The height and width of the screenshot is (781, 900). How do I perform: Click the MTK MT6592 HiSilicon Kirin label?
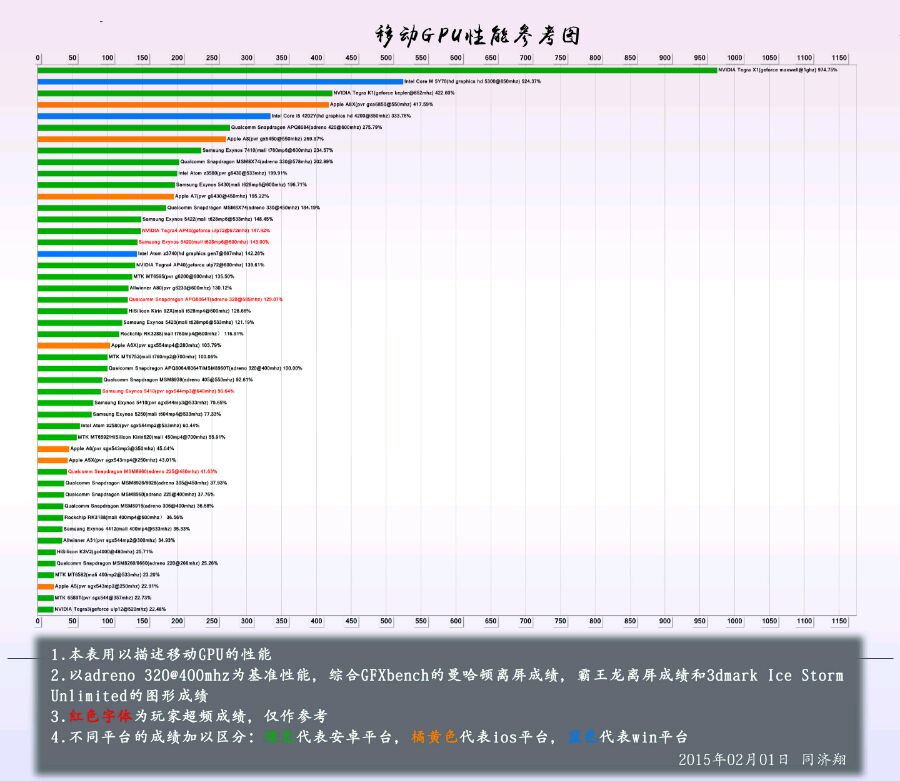click(x=152, y=437)
